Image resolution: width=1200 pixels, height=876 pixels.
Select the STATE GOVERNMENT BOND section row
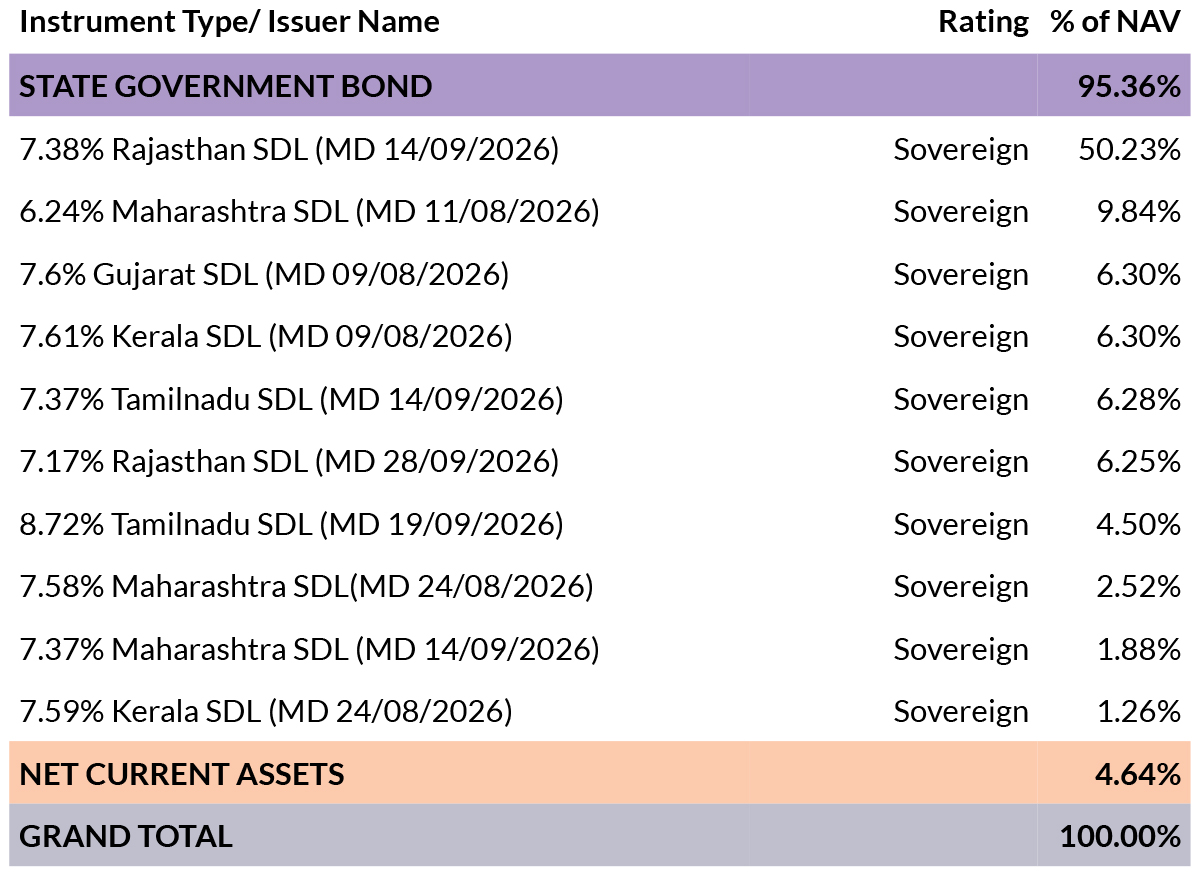click(x=226, y=86)
